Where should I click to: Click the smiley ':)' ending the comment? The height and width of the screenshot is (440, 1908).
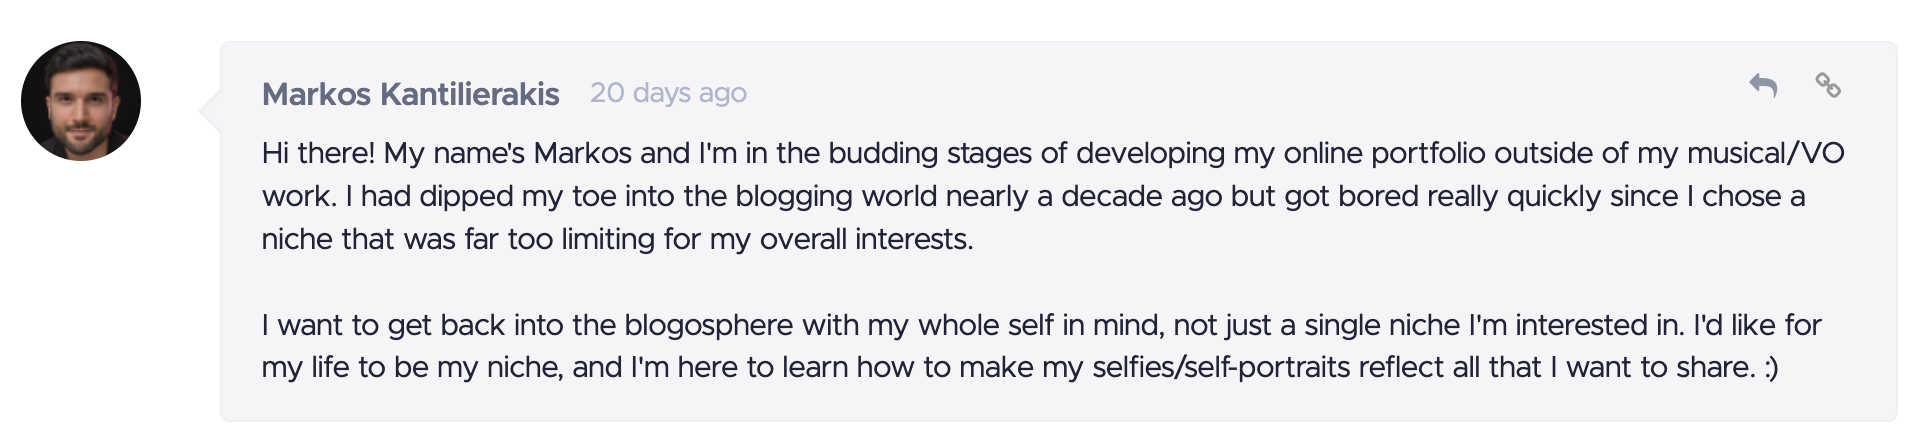pos(1771,369)
